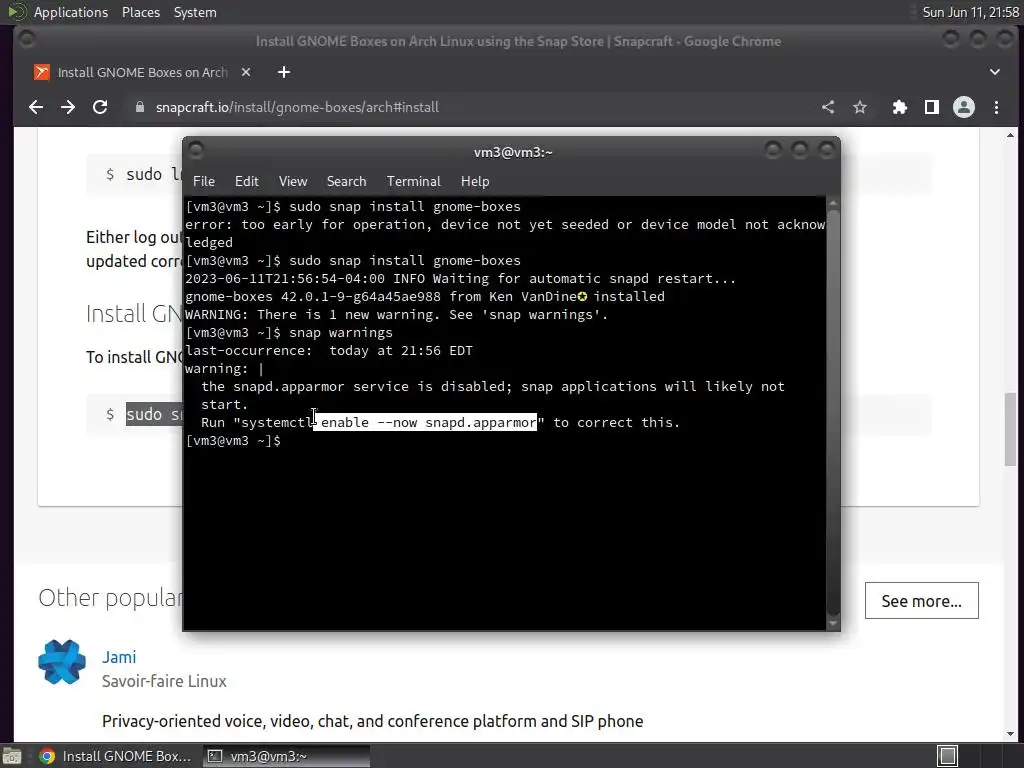Viewport: 1024px width, 768px height.
Task: Click the vm3@vm3:~ terminal title bar
Action: [x=513, y=152]
